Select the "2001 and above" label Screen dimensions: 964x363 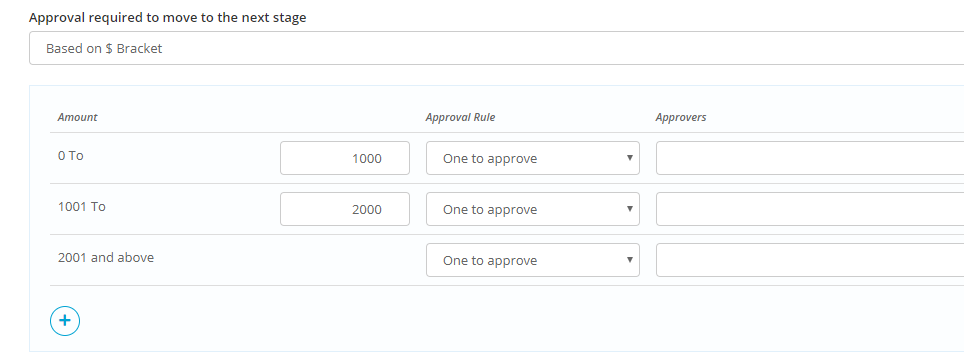(x=106, y=258)
